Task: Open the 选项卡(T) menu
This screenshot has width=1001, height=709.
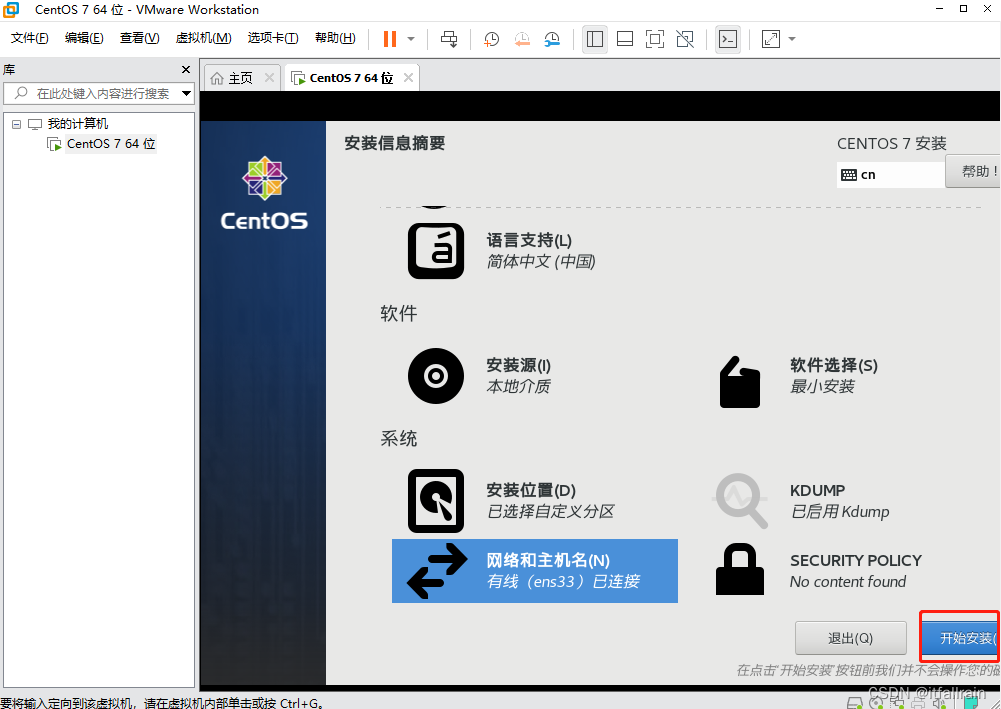Action: tap(273, 38)
